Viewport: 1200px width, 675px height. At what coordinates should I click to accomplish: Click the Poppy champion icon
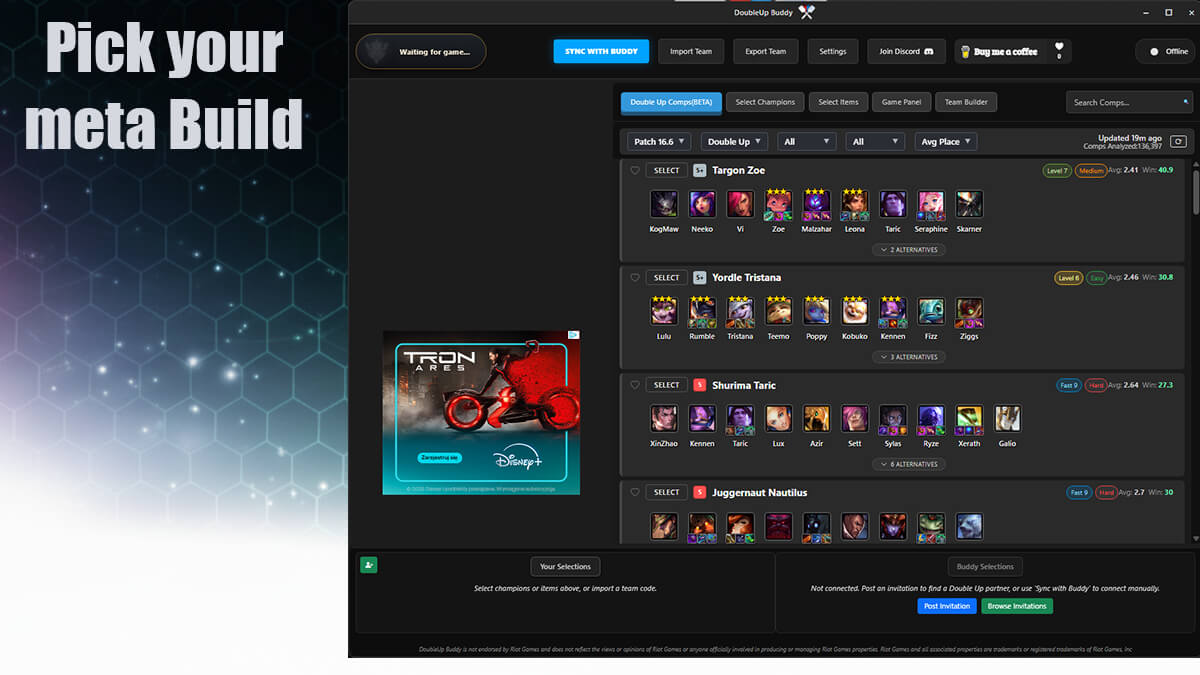(x=816, y=312)
